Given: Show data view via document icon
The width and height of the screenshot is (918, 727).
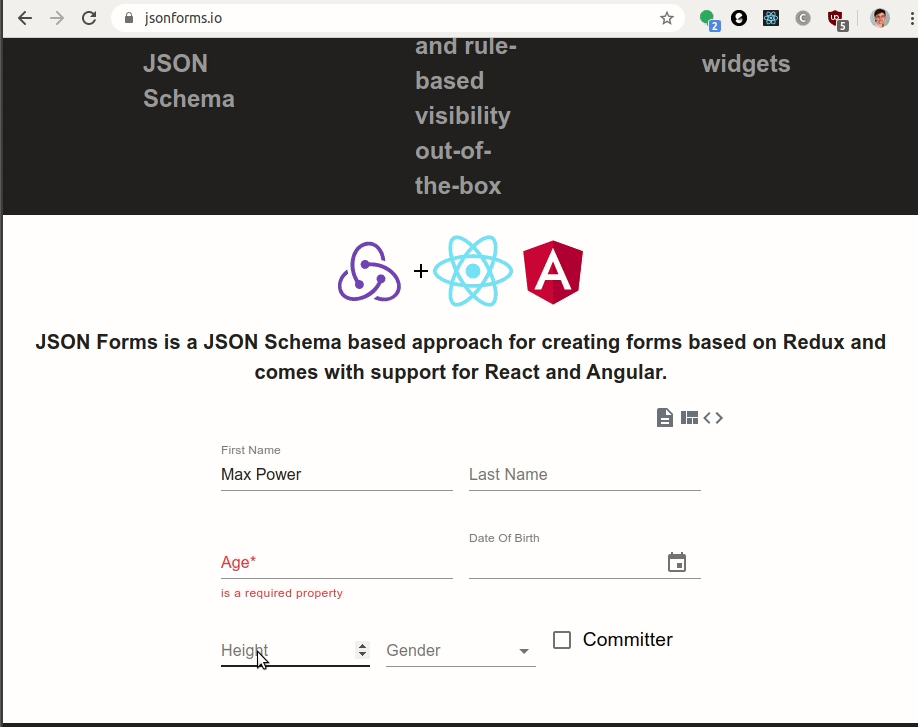Looking at the screenshot, I should [664, 418].
